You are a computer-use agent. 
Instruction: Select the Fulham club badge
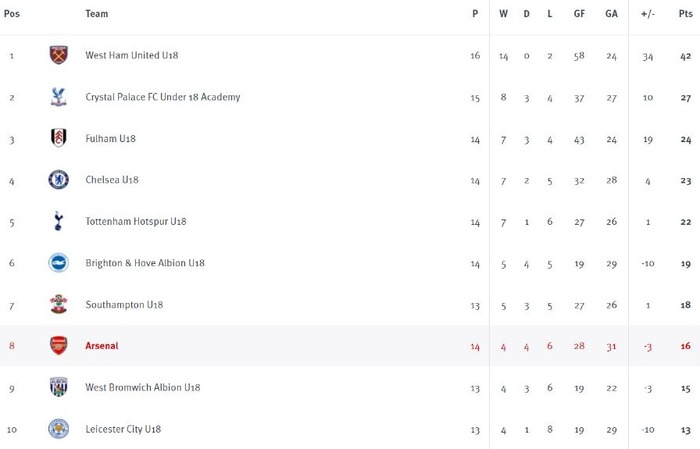click(x=58, y=138)
